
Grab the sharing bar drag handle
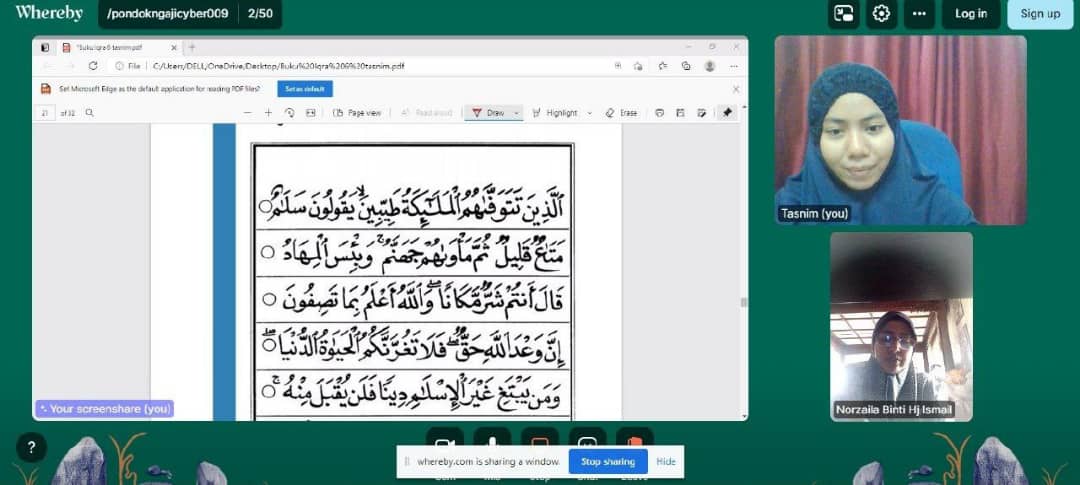point(406,462)
